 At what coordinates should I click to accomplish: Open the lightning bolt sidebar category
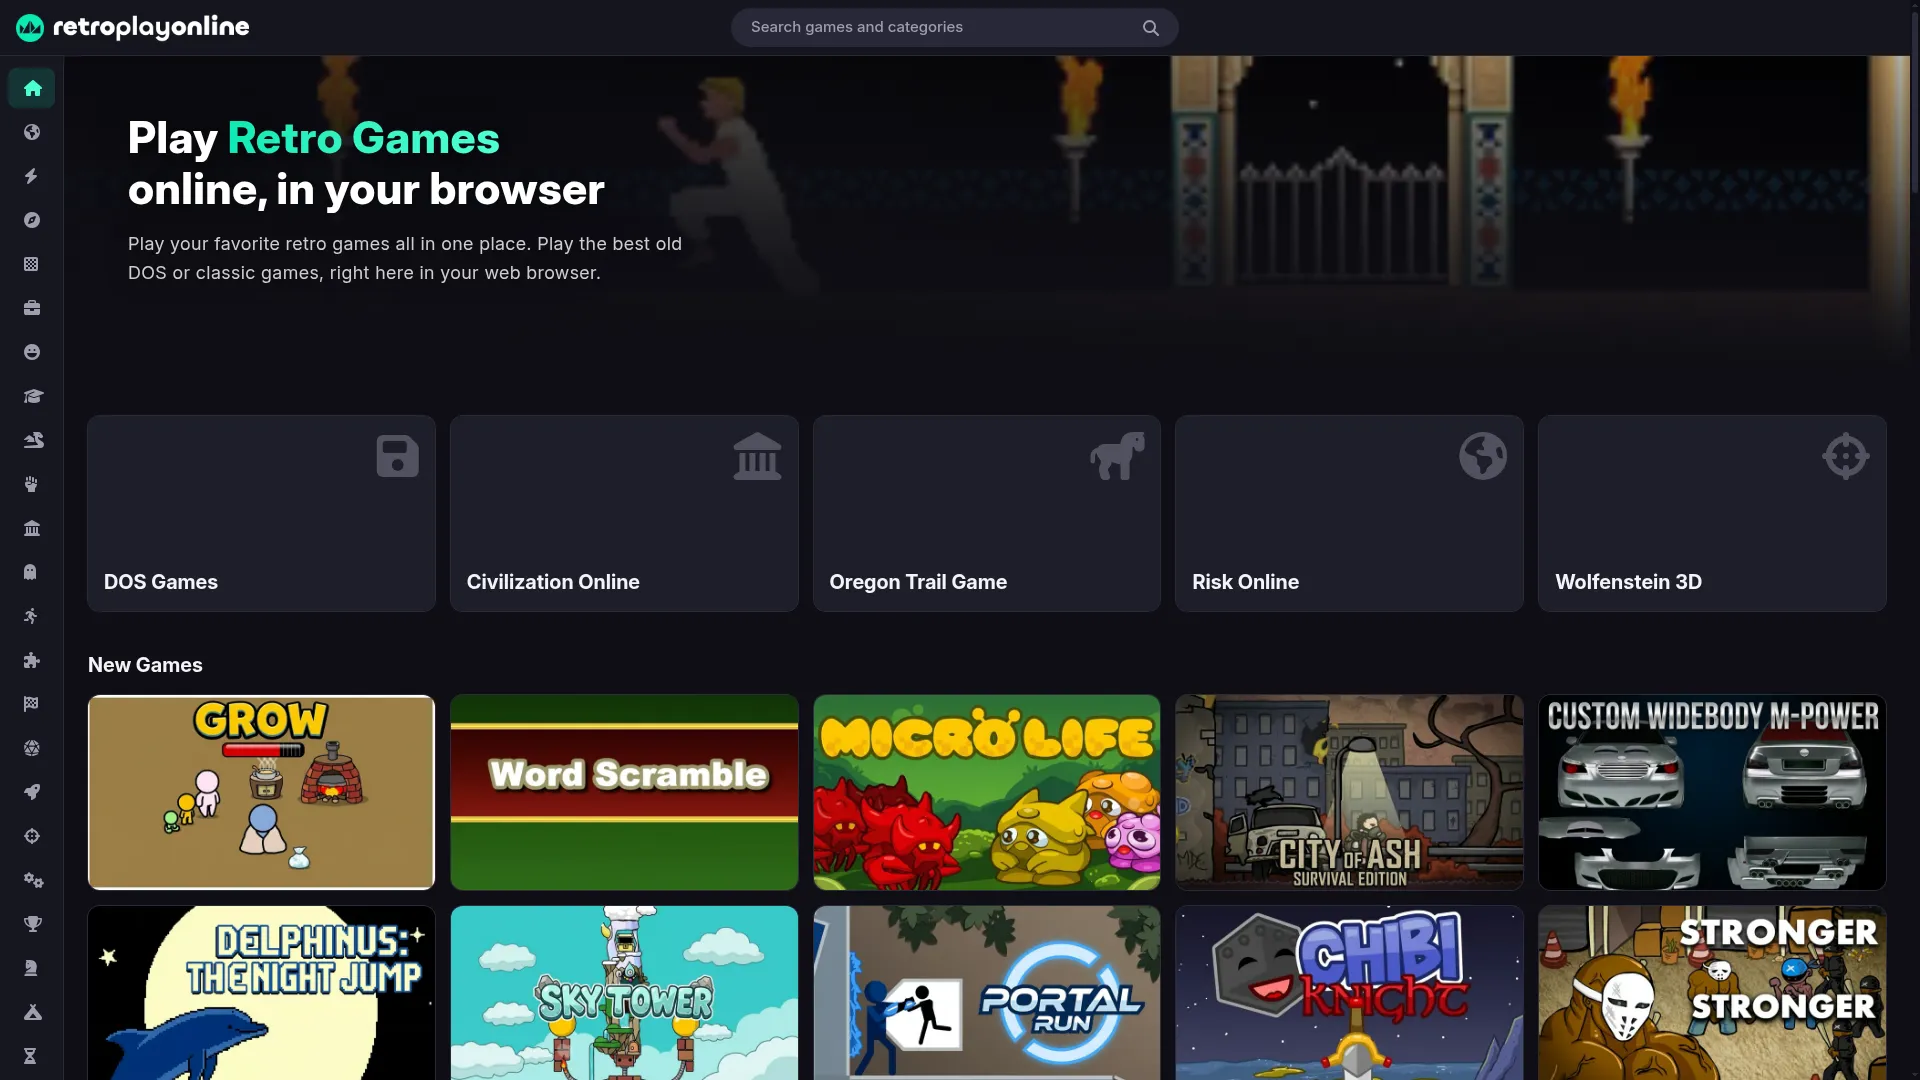pyautogui.click(x=32, y=176)
